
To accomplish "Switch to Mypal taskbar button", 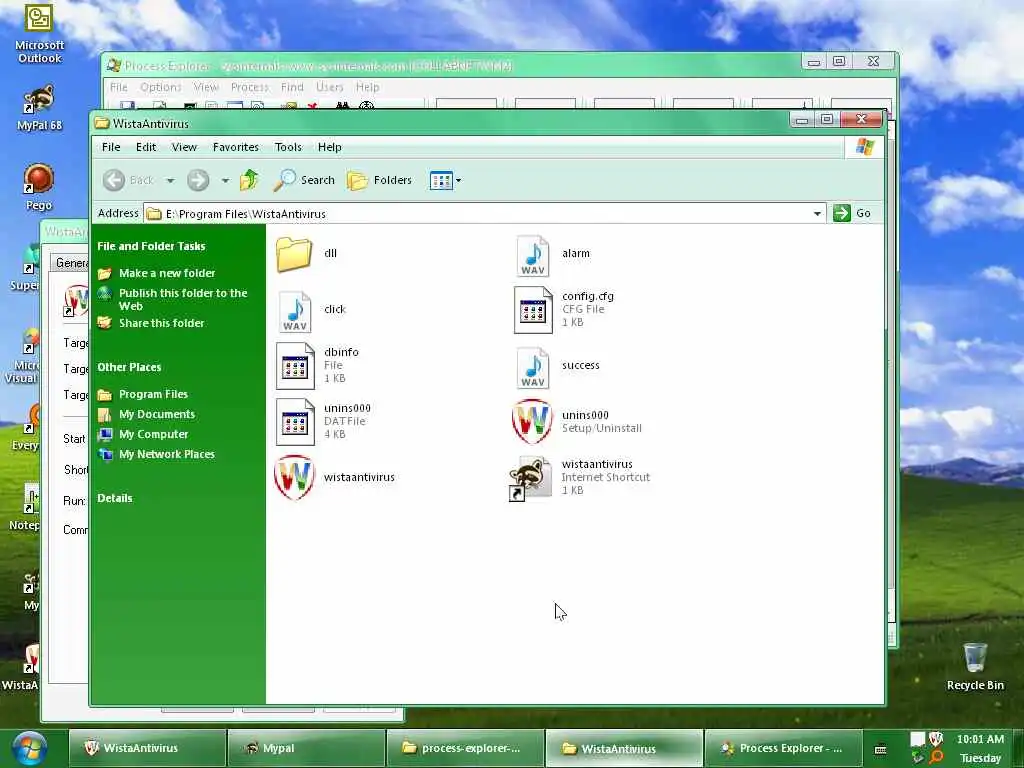I will click(306, 748).
